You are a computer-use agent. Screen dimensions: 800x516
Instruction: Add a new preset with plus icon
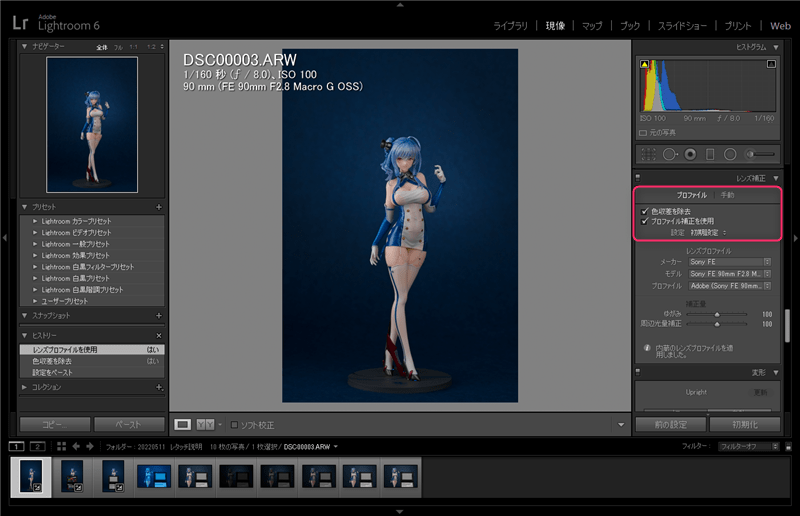(159, 207)
